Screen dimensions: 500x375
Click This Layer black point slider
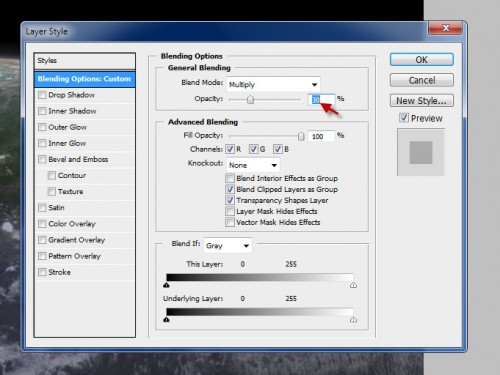(167, 285)
